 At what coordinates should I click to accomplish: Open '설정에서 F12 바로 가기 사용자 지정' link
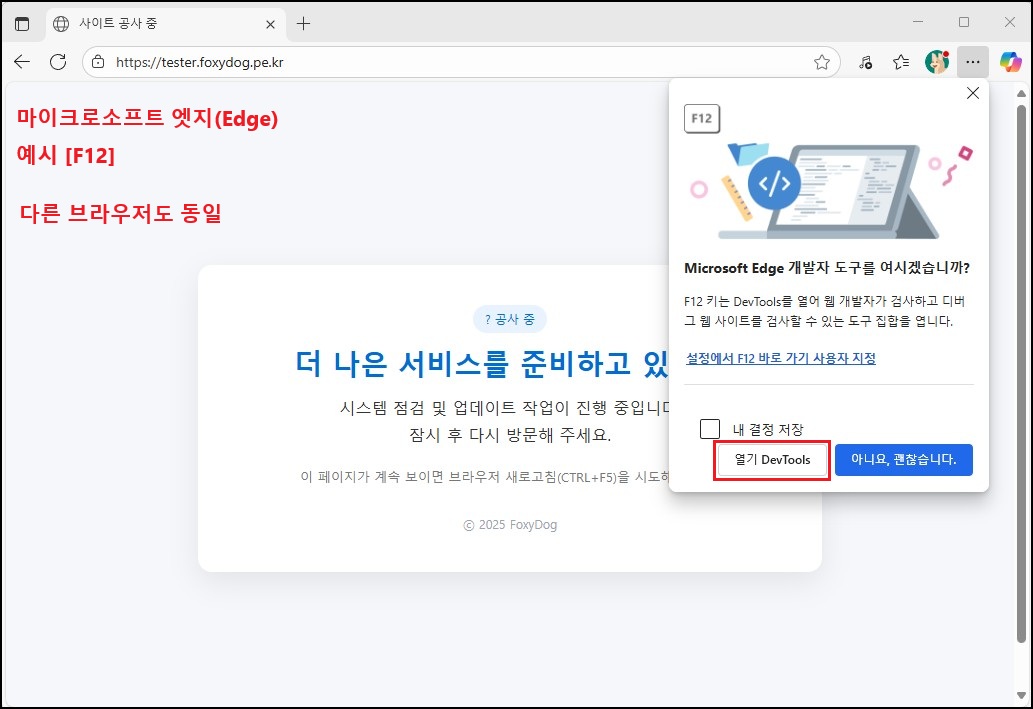(x=781, y=358)
